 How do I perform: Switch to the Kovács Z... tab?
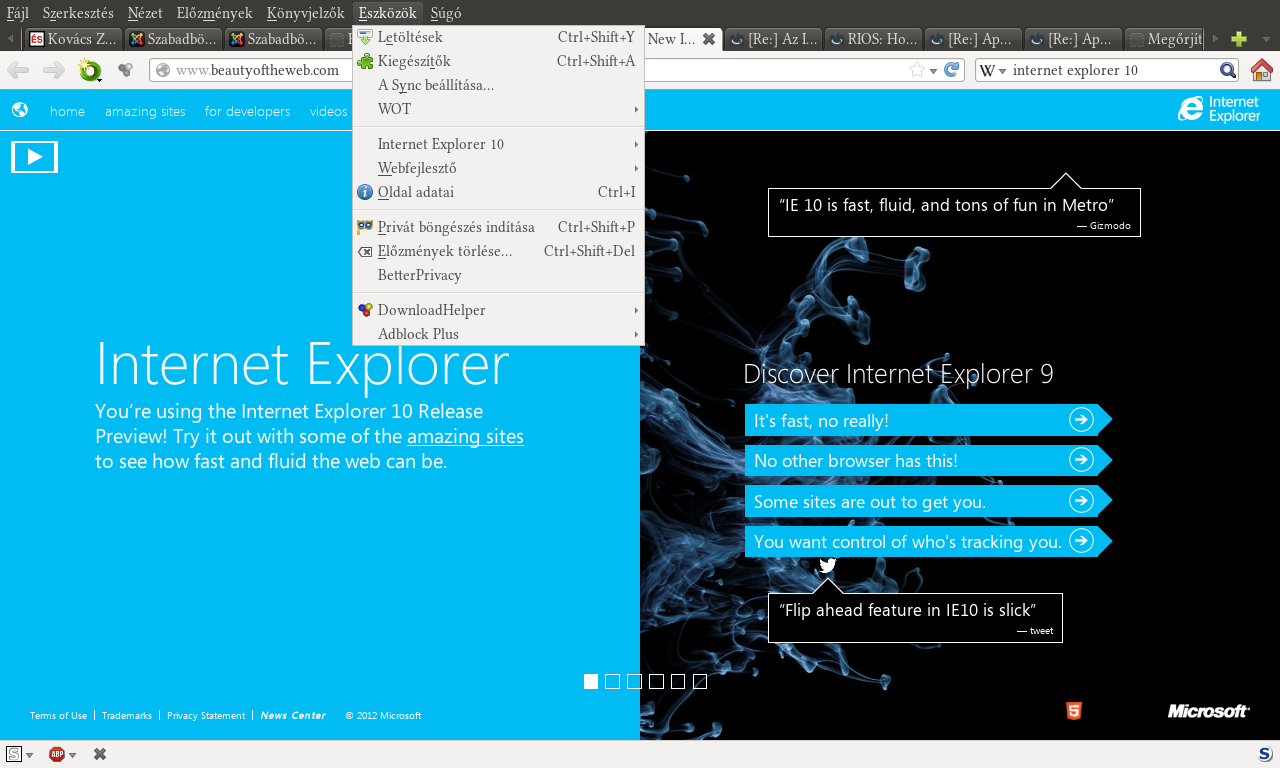click(73, 39)
